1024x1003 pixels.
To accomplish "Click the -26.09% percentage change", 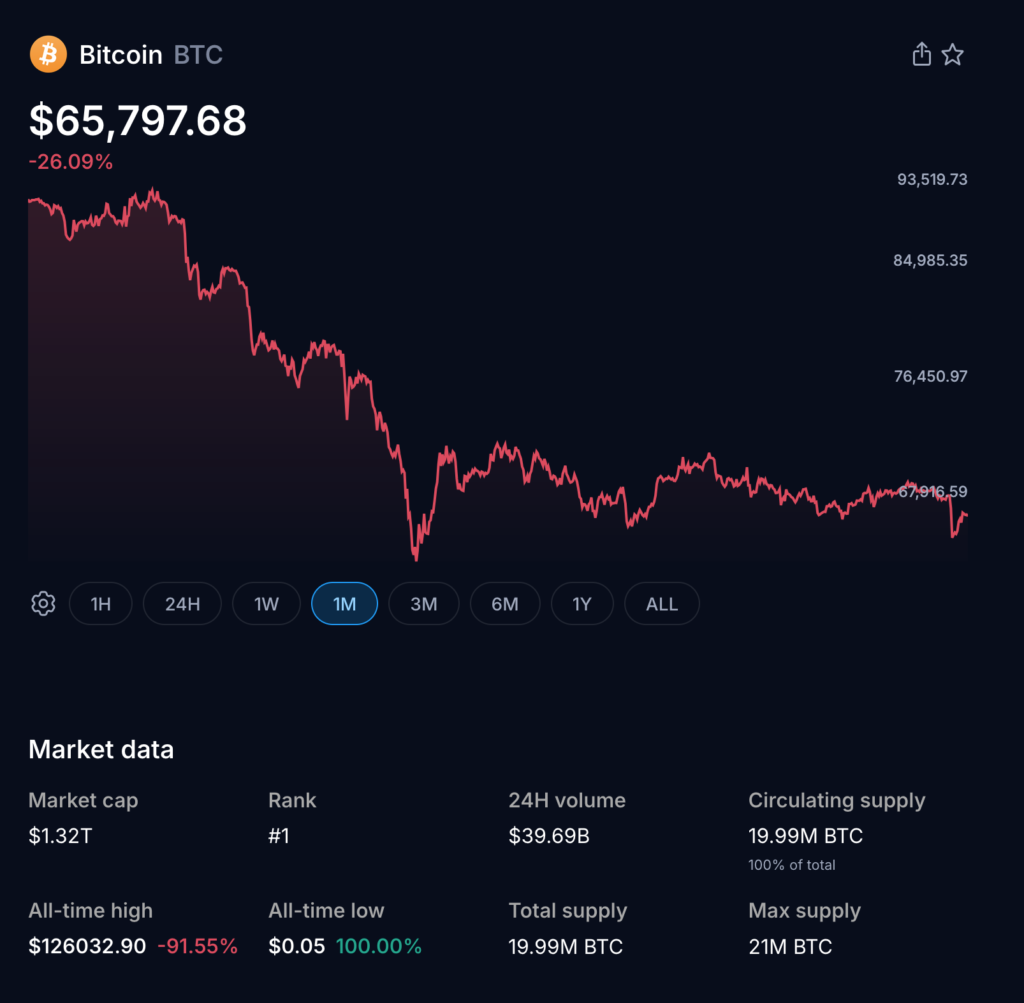I will click(x=71, y=161).
